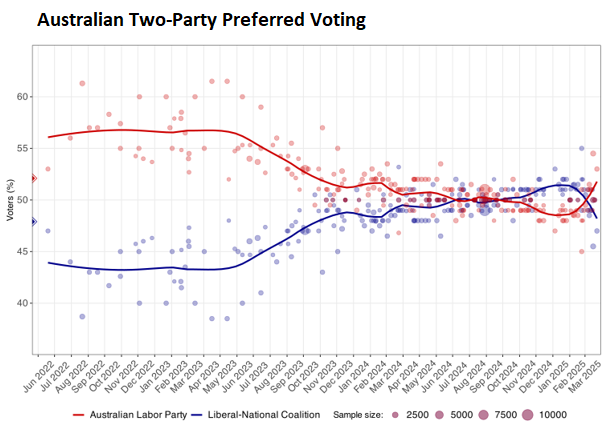Select the 60 tick label on the y-axis
The height and width of the screenshot is (426, 603).
tap(22, 97)
